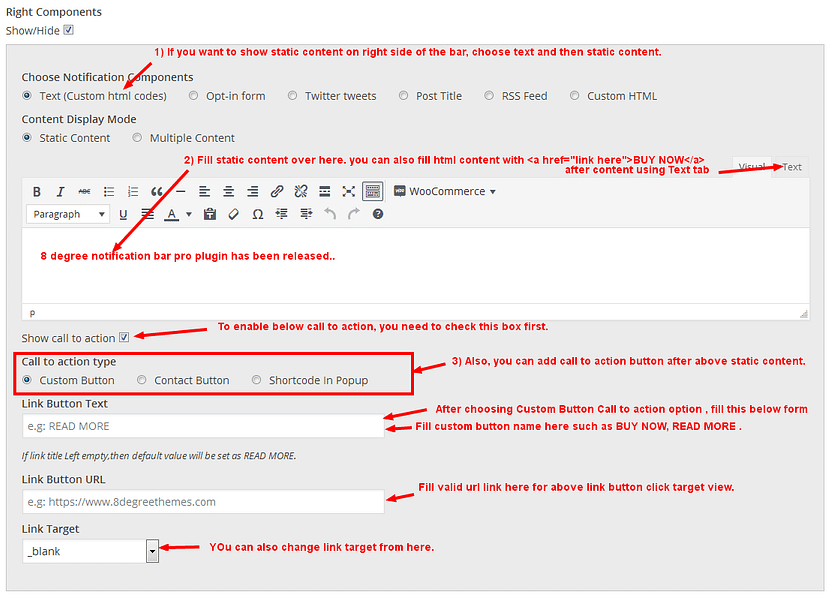Screen dimensions: 828x595
Task: Open the Paragraph format dropdown
Action: pyautogui.click(x=68, y=214)
